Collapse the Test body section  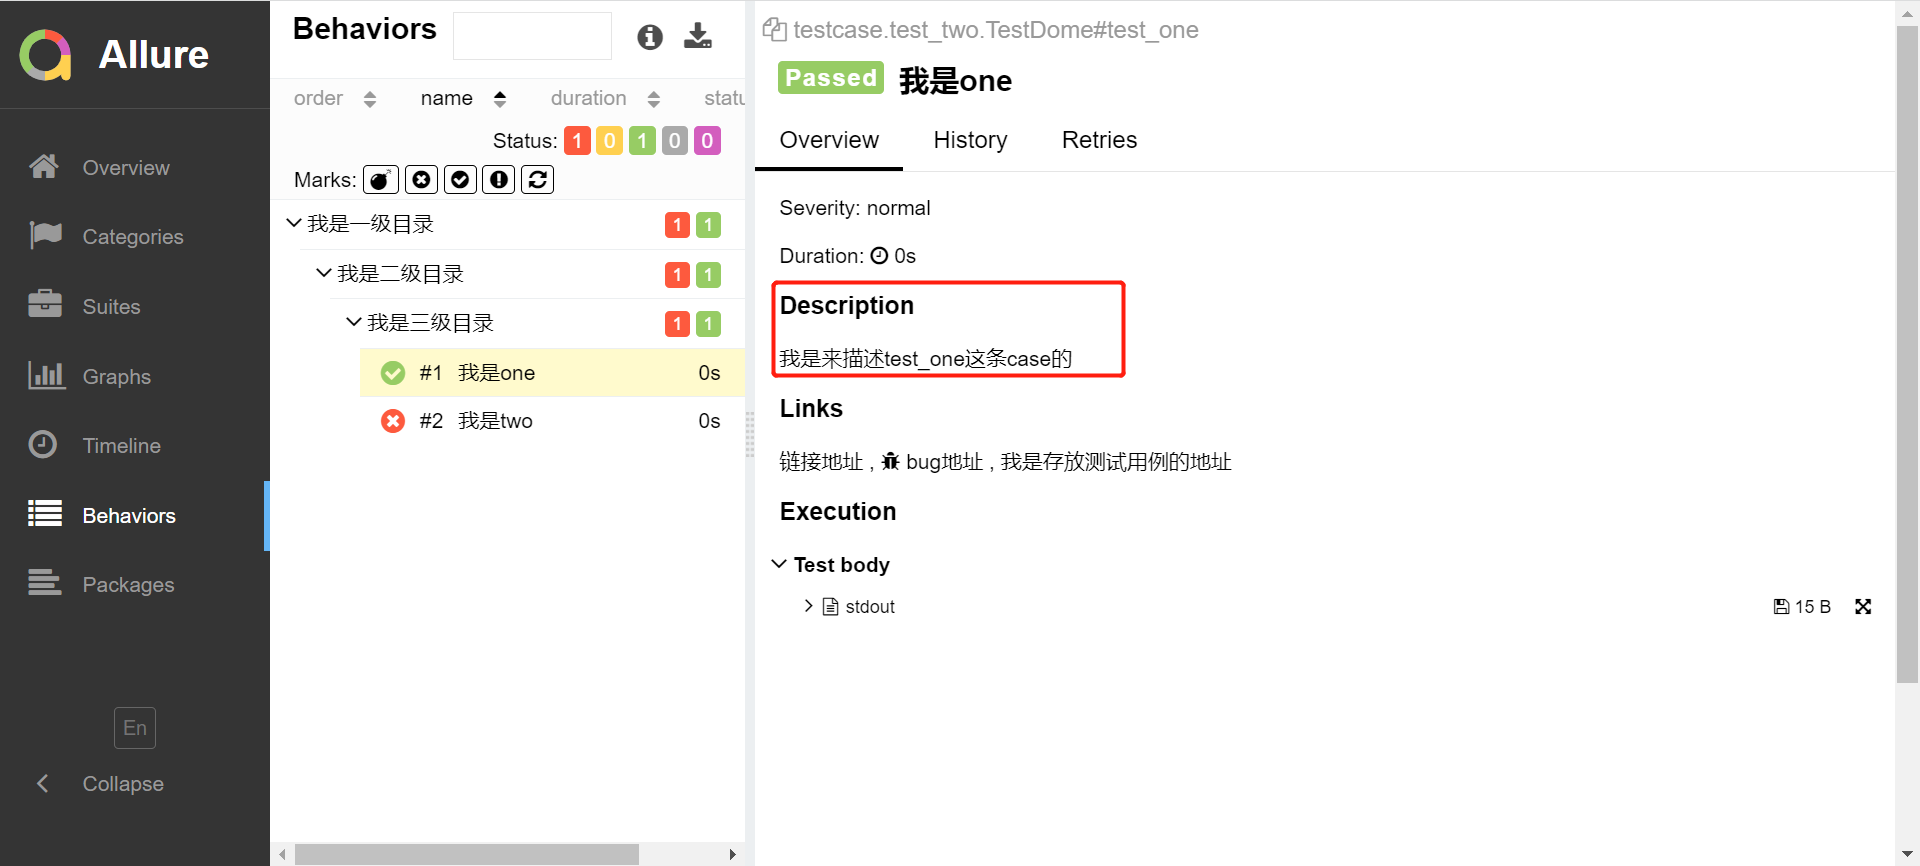click(x=779, y=564)
